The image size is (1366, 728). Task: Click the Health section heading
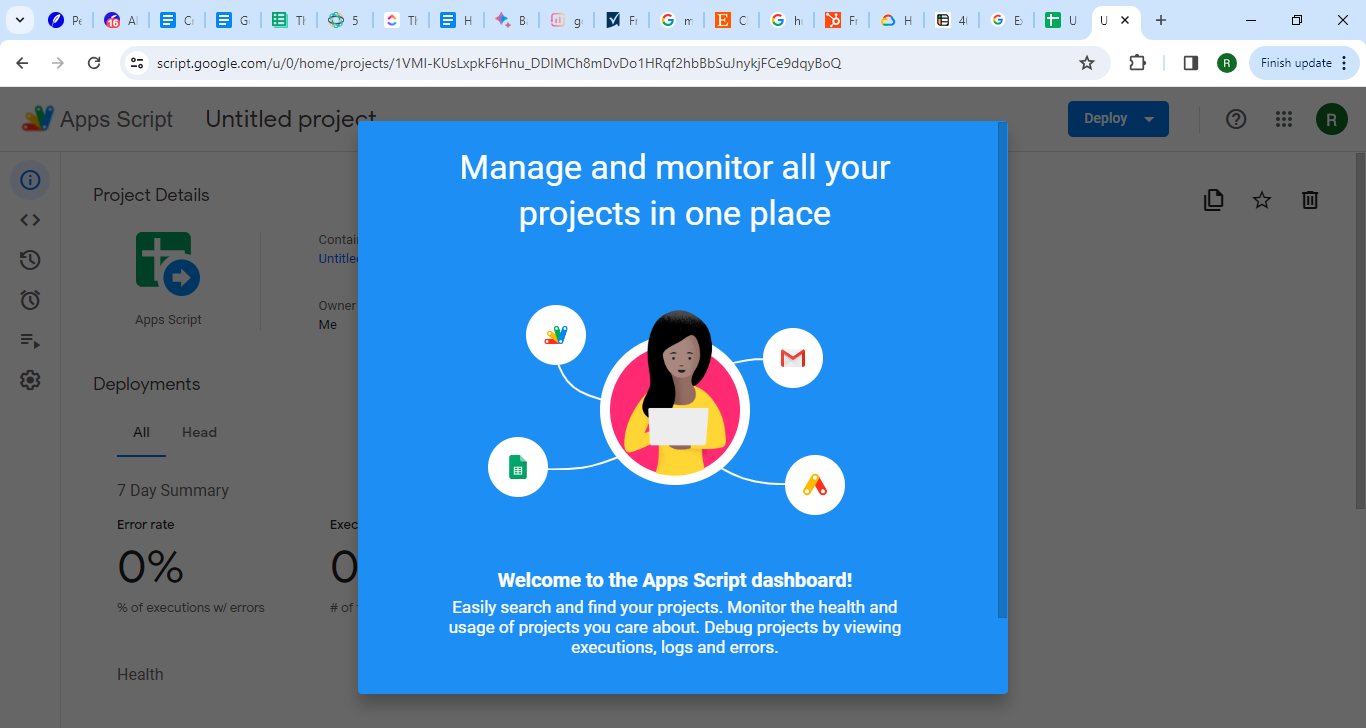pos(140,674)
